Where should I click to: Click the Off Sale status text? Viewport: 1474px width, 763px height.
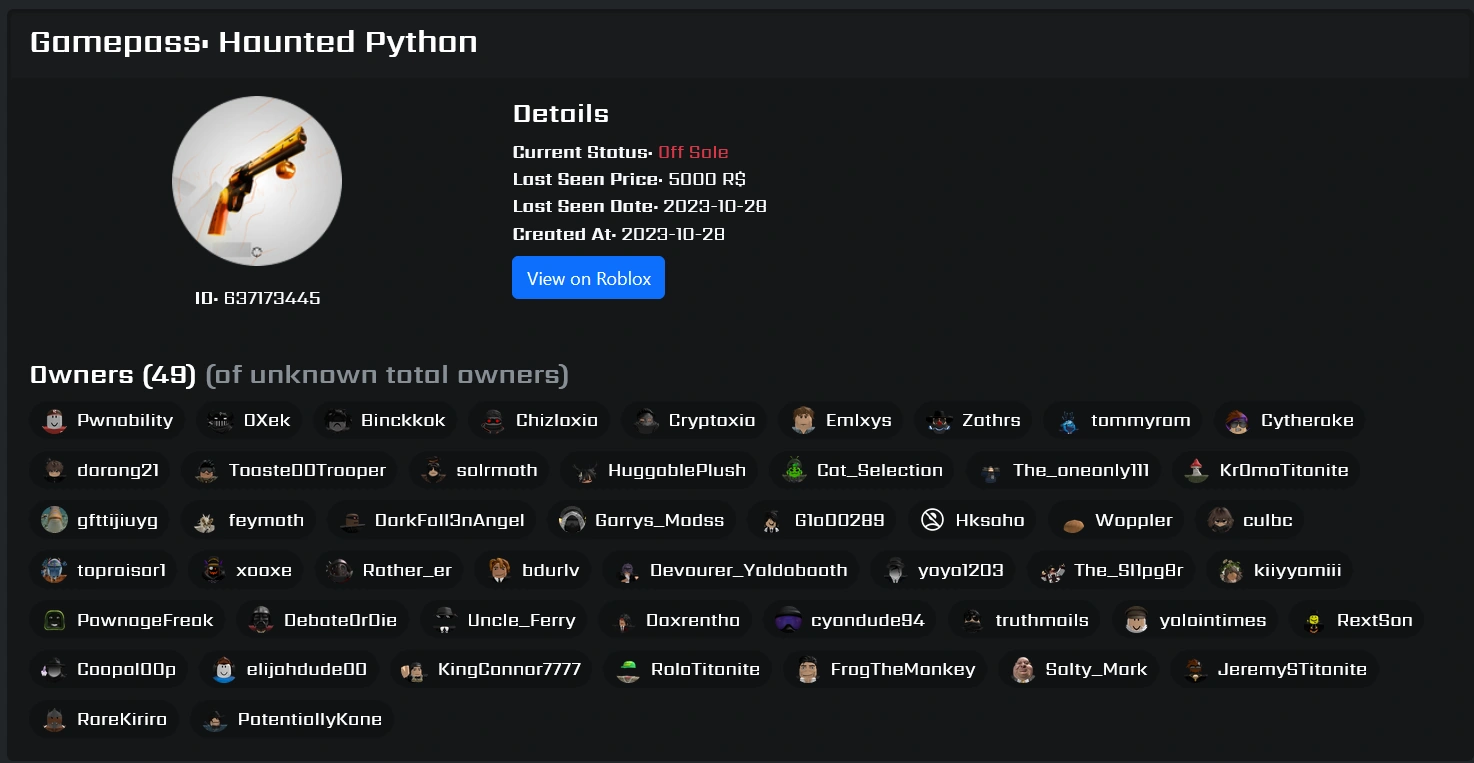(693, 152)
